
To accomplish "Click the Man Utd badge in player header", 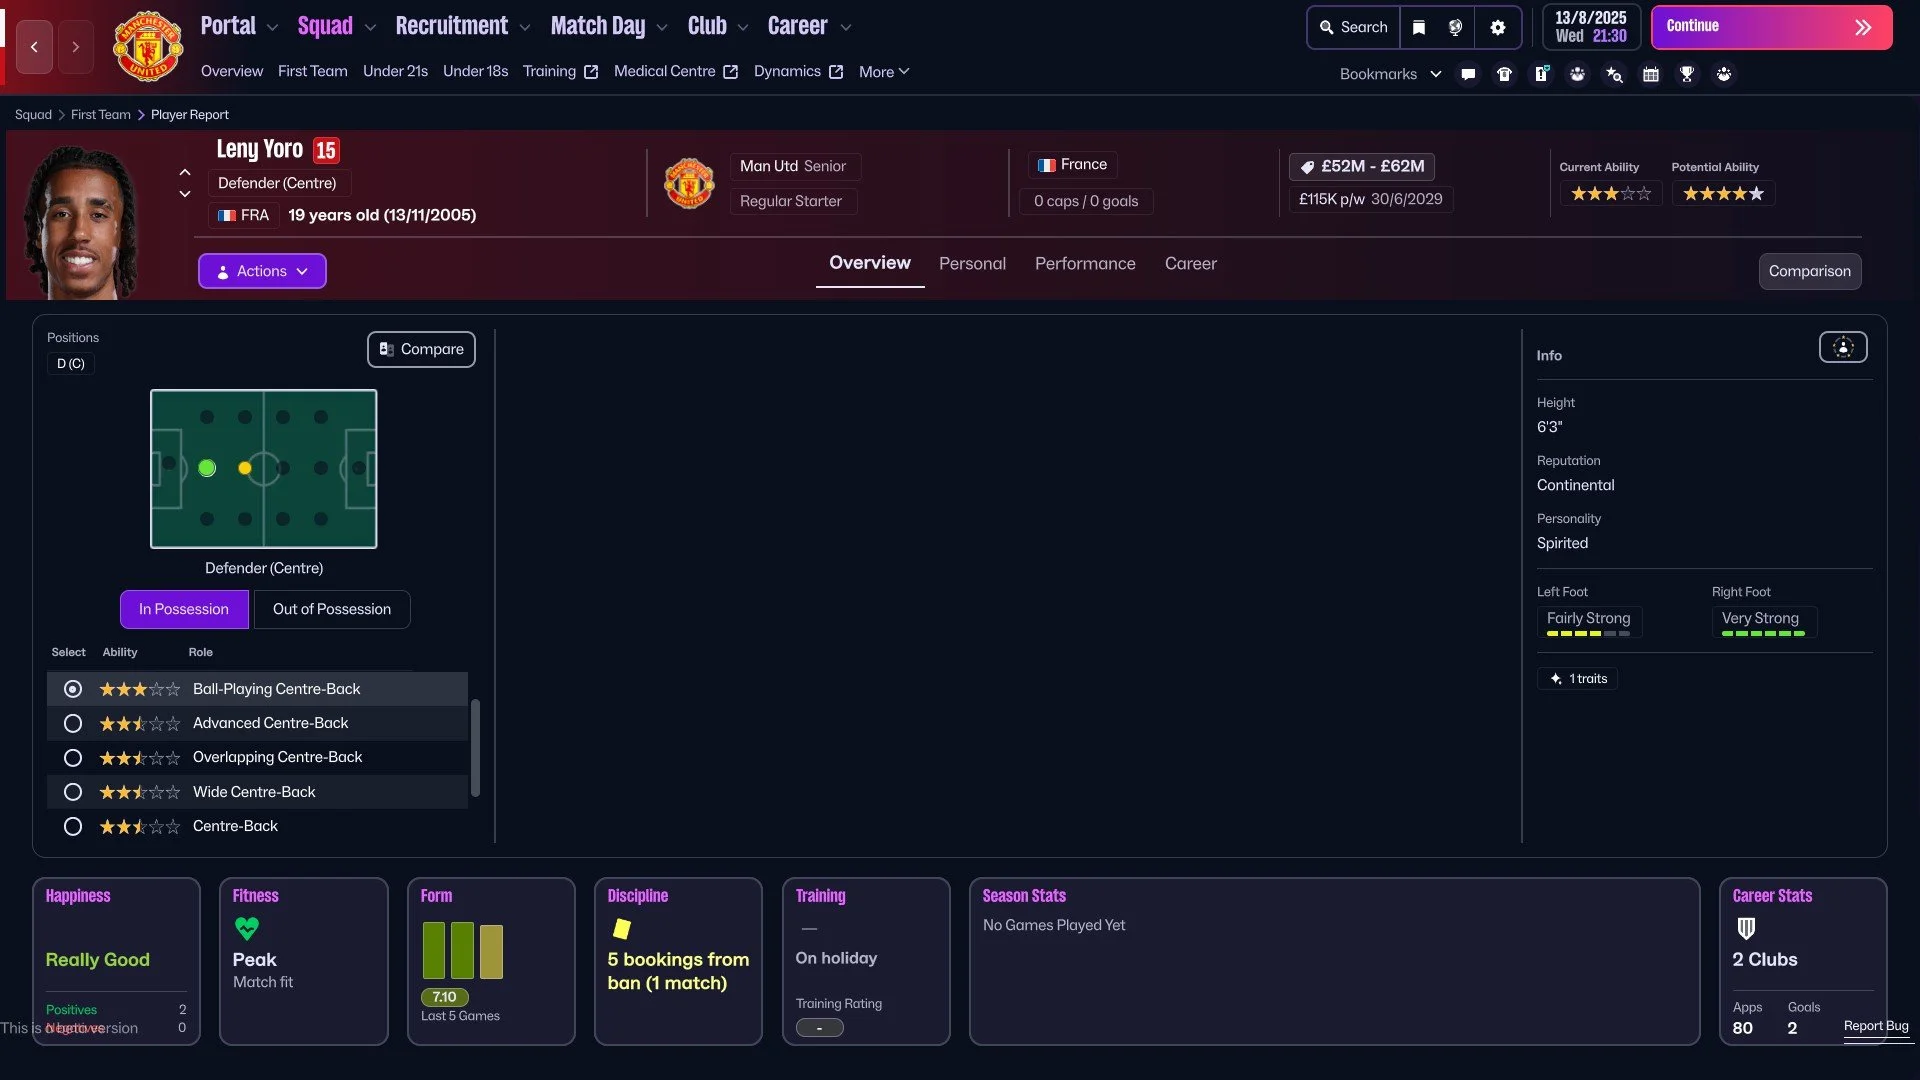I will tap(689, 183).
